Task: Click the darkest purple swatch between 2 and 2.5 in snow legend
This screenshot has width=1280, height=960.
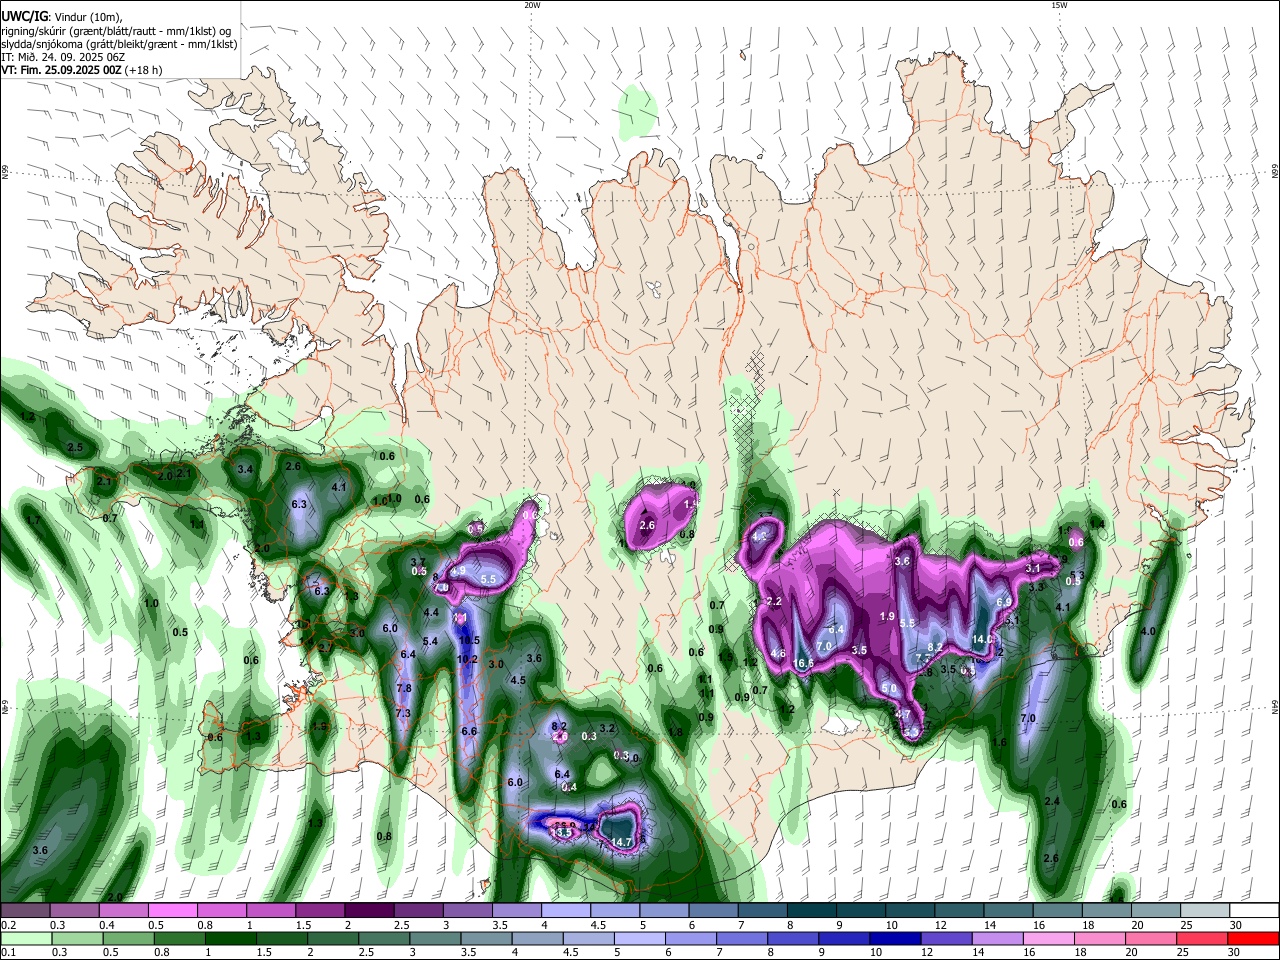Action: 369,910
